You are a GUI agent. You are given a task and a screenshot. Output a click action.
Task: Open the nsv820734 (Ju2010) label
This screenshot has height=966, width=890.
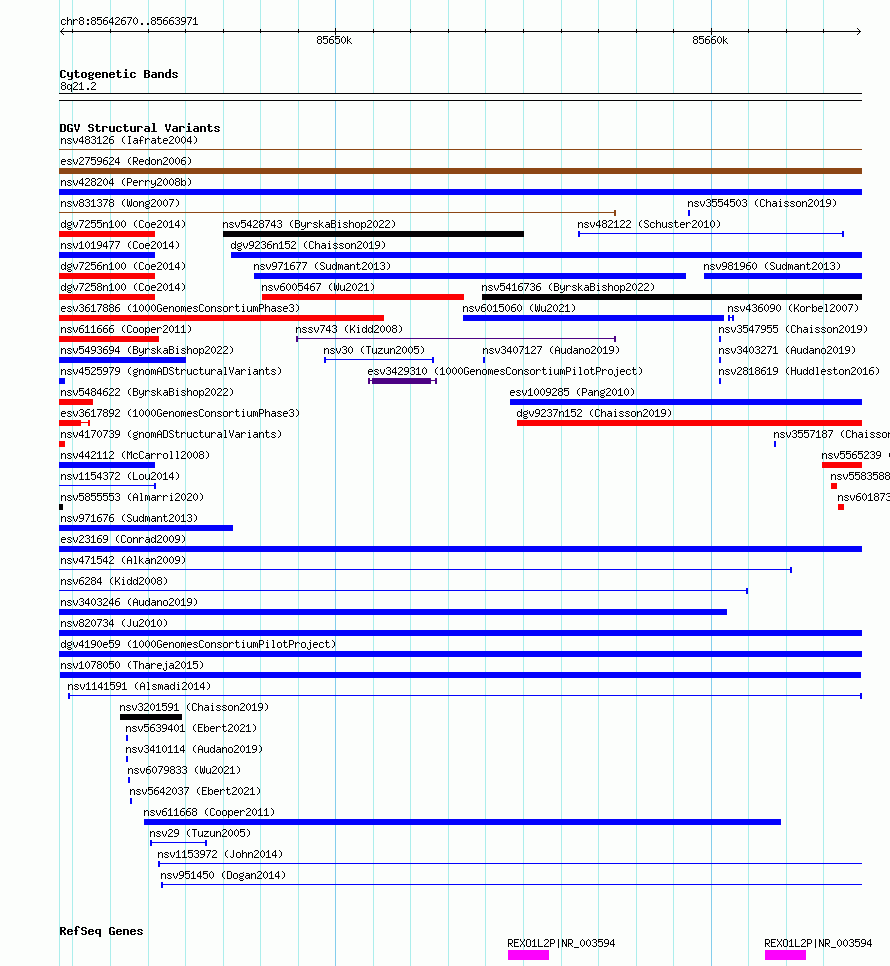point(114,622)
